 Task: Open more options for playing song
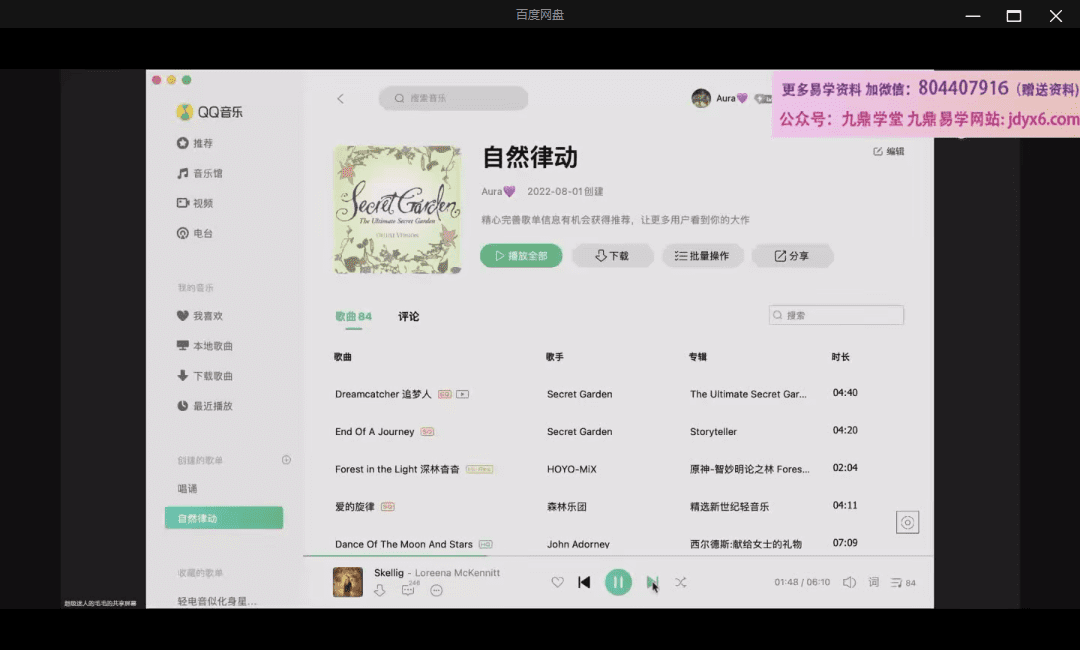click(x=436, y=591)
